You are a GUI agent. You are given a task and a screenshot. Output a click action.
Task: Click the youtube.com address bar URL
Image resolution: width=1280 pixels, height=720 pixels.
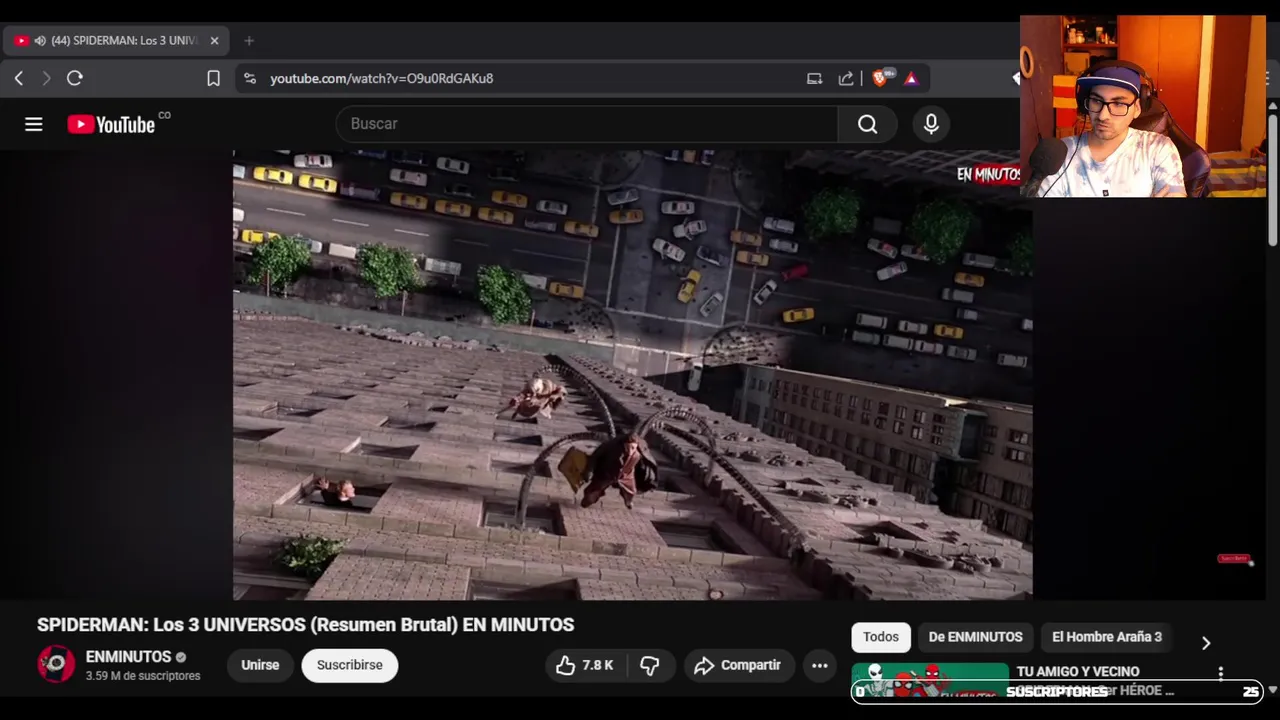point(381,78)
